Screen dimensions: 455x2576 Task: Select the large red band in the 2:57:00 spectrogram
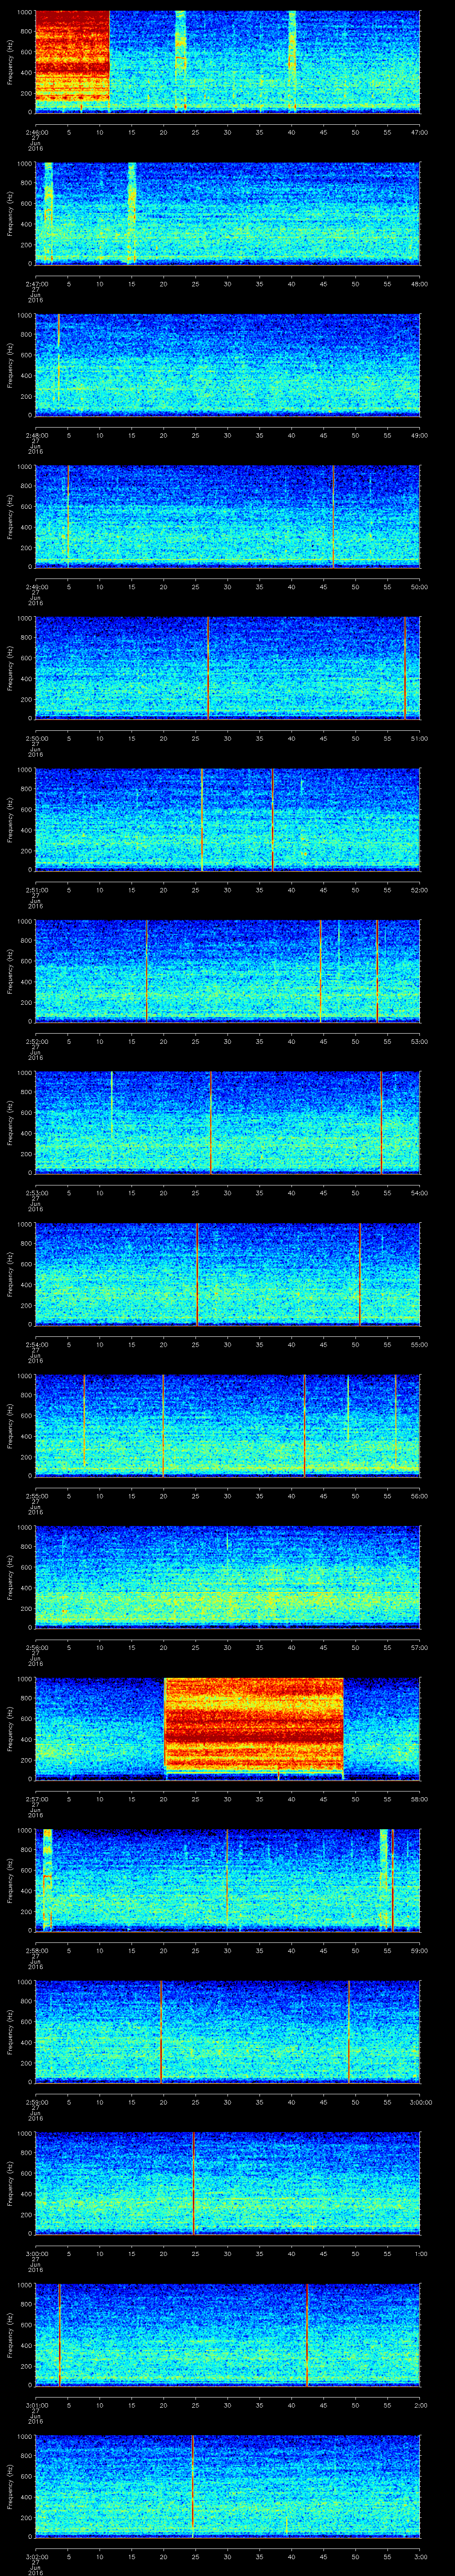point(253,1728)
